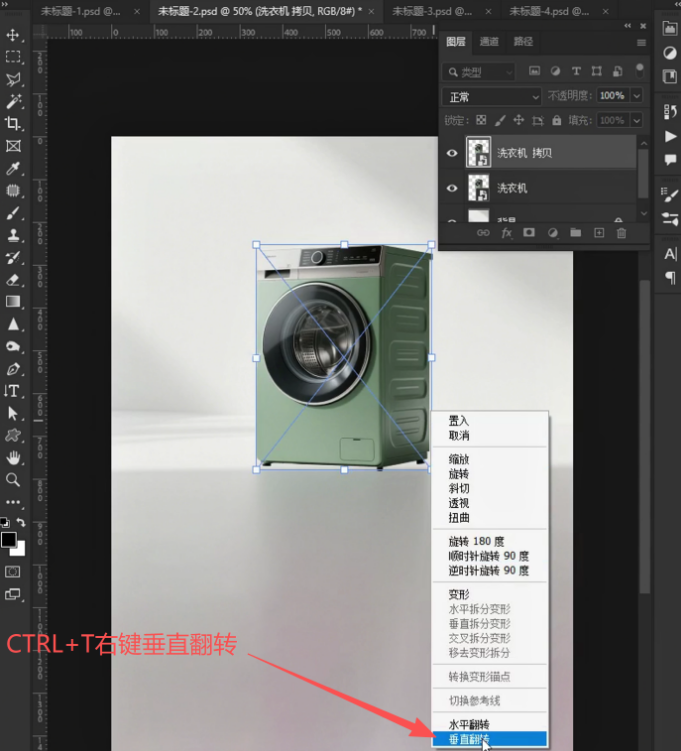The height and width of the screenshot is (751, 681).
Task: Open the Edit Toolbar three-dots menu
Action: (13, 502)
